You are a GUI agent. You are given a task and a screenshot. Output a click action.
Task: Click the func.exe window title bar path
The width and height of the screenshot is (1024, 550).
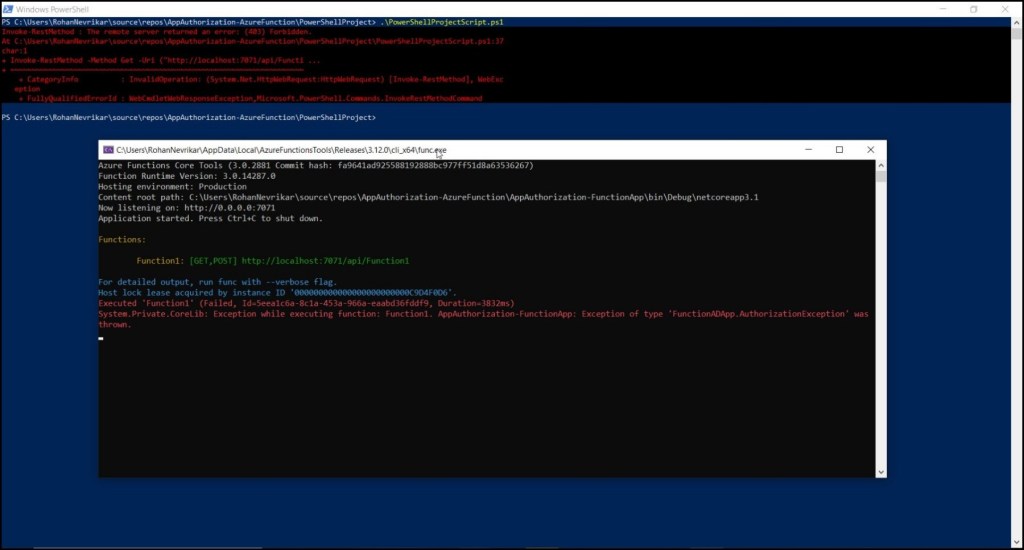pyautogui.click(x=280, y=150)
